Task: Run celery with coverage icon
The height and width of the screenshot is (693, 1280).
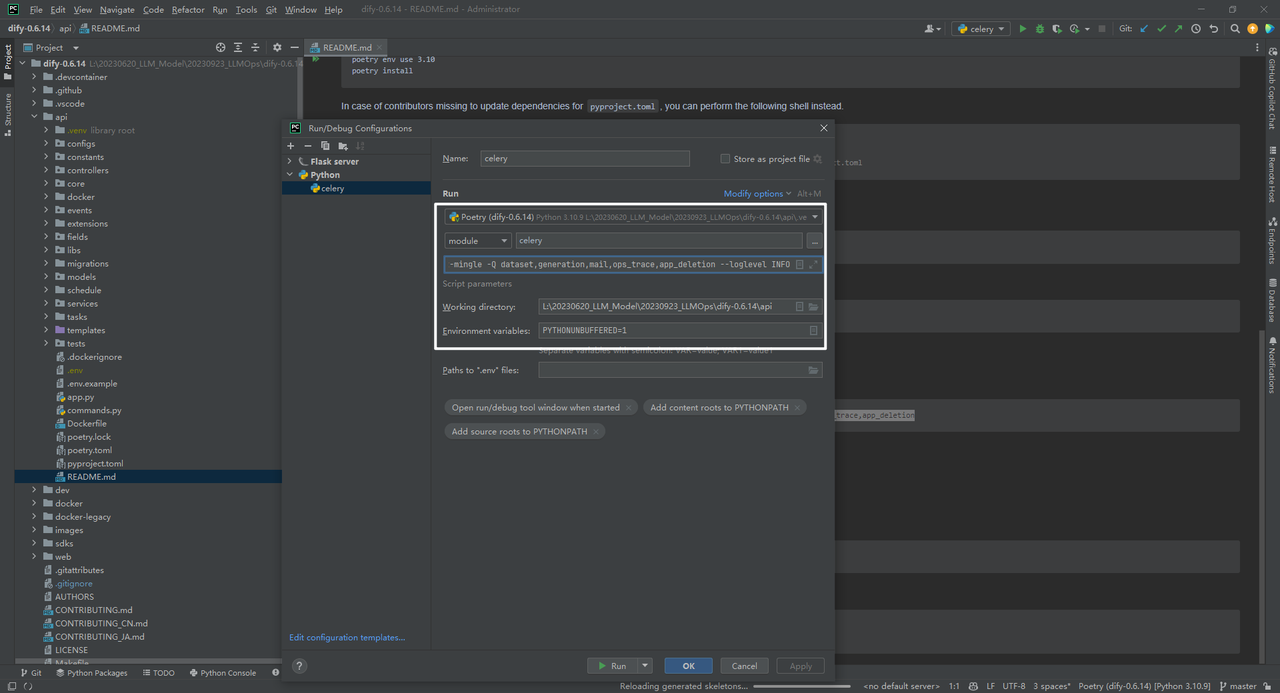Action: 1056,28
